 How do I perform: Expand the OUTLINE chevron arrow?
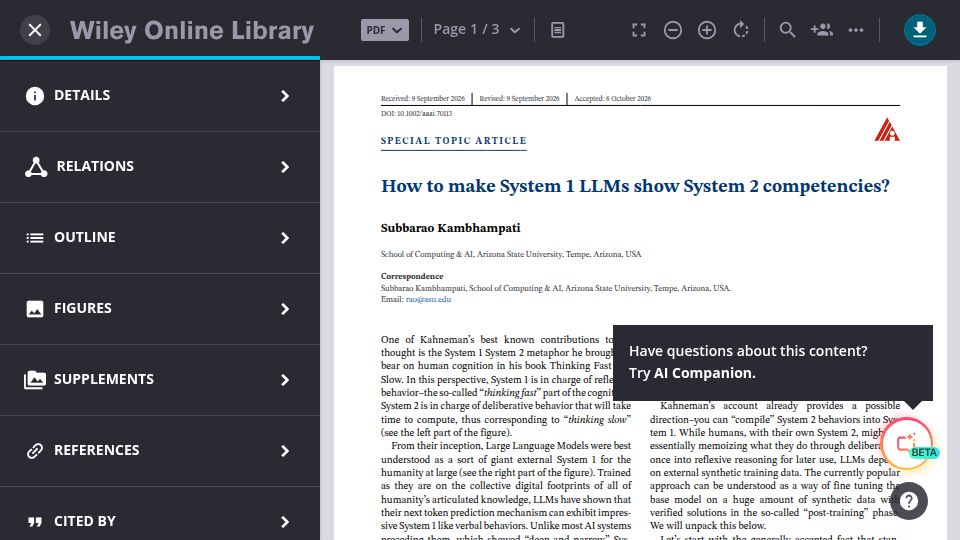(285, 238)
